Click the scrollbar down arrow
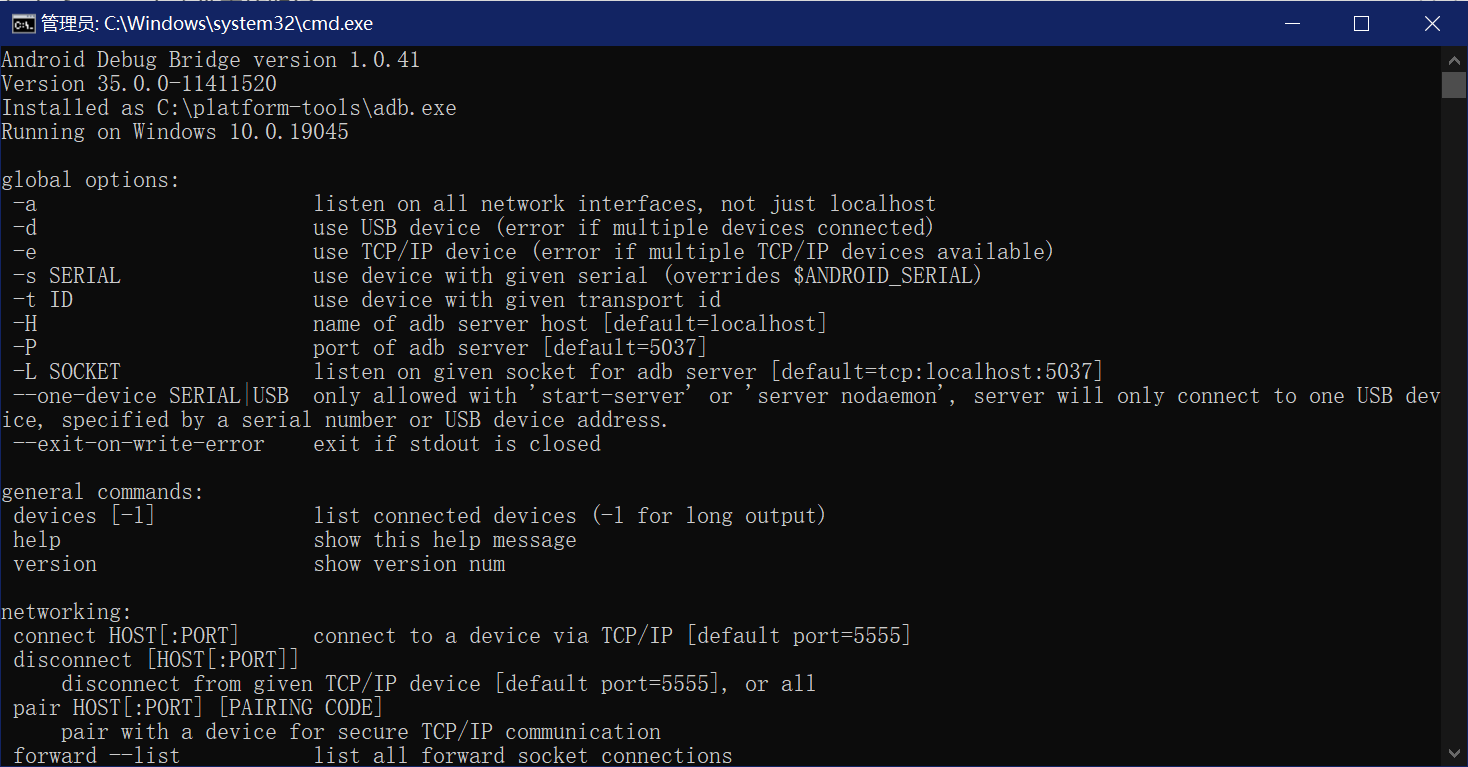Screen dimensions: 1468x767 (1454, 753)
